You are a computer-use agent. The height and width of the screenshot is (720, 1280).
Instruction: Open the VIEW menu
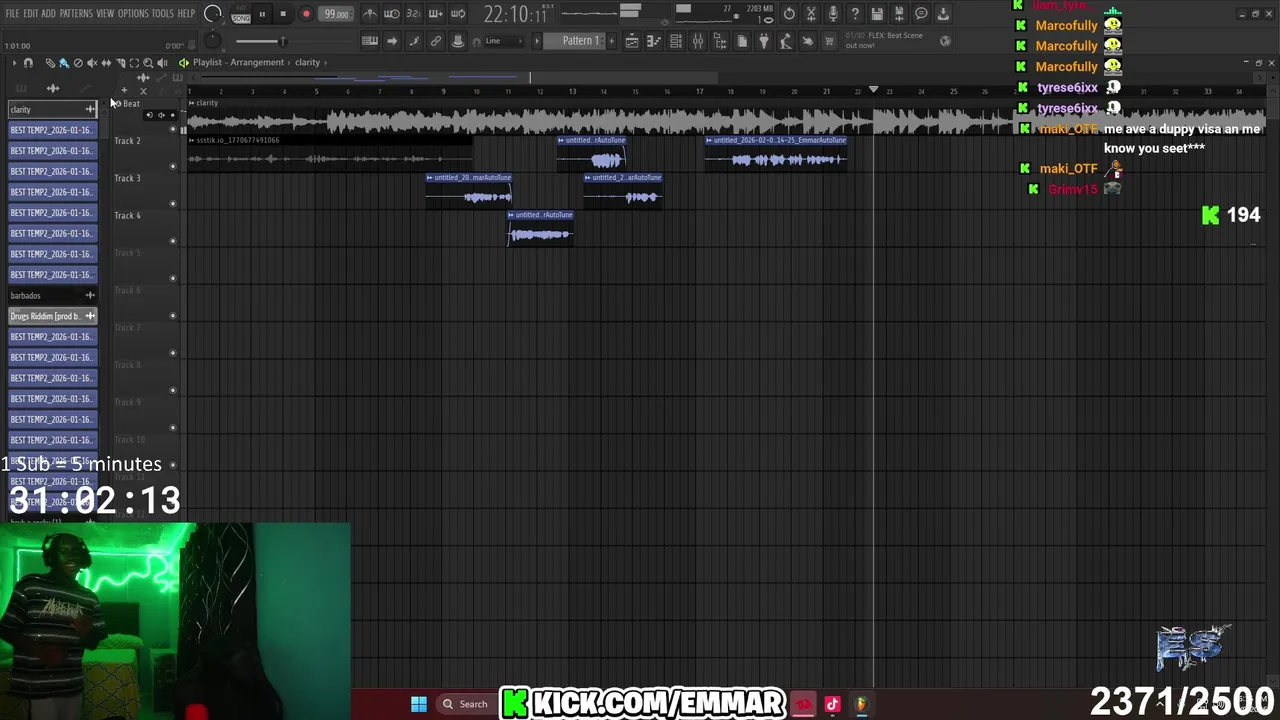pos(105,14)
